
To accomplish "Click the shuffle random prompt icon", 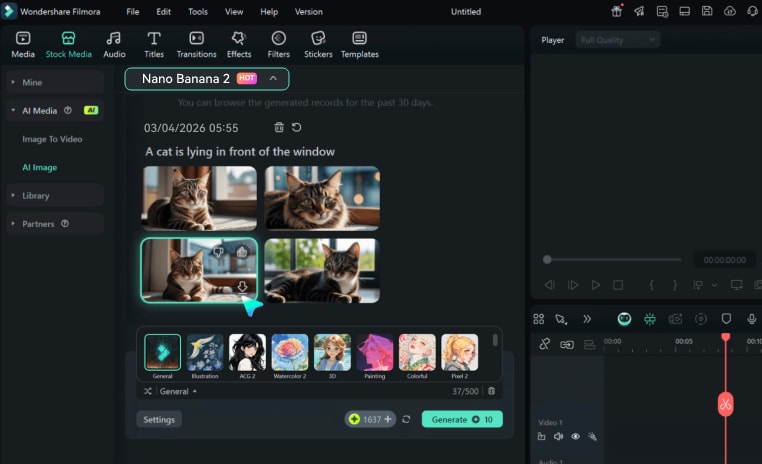I will (x=148, y=392).
